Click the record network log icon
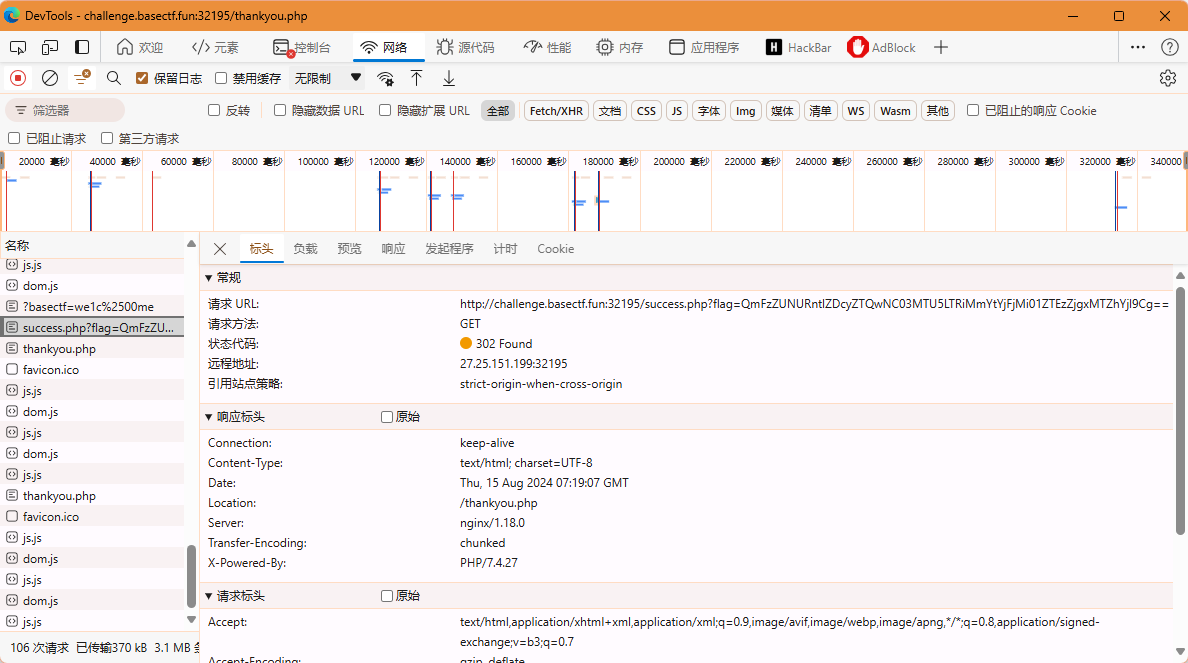 coord(18,78)
